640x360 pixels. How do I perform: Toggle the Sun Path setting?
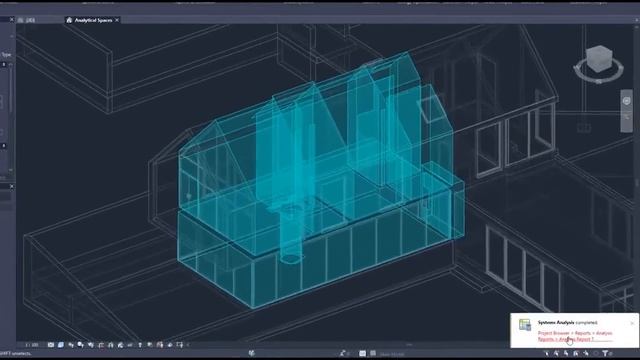click(x=71, y=345)
